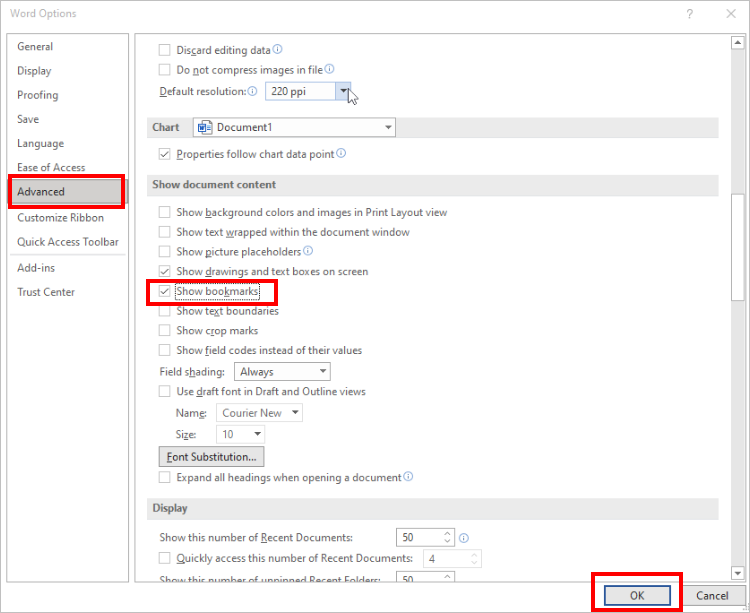750x613 pixels.
Task: Select the Advanced category
Action: point(67,192)
